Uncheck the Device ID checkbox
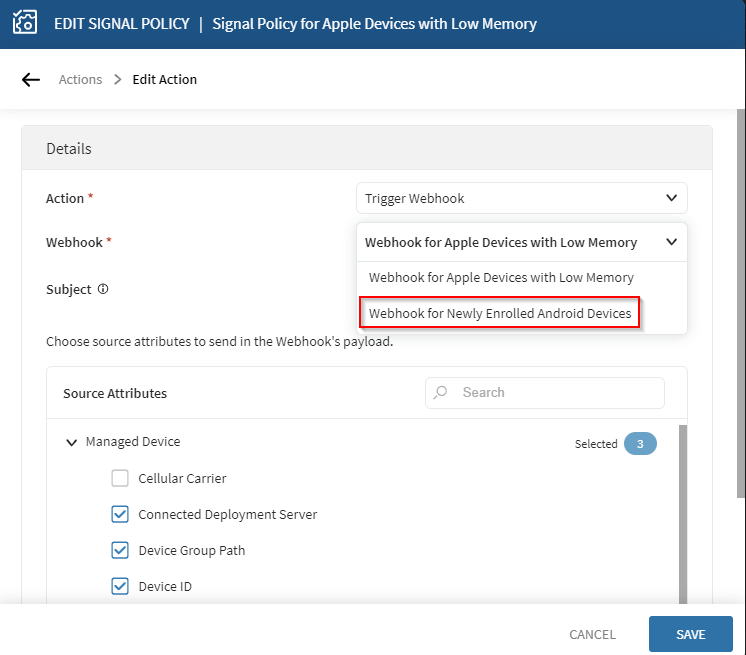746x655 pixels. 120,586
